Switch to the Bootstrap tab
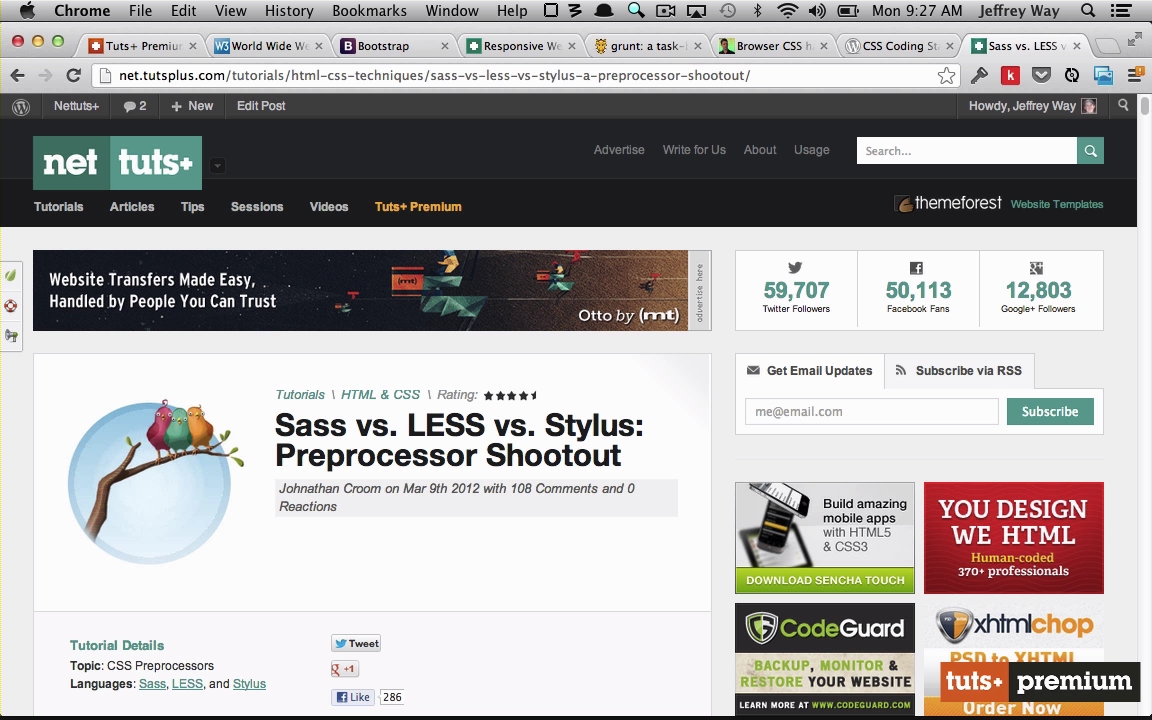1152x720 pixels. pyautogui.click(x=393, y=46)
